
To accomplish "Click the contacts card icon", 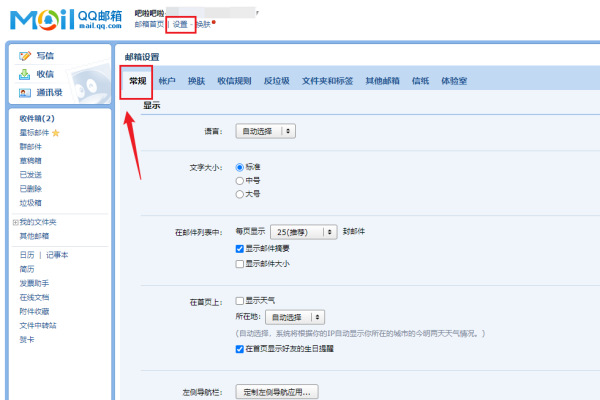I will click(x=25, y=93).
